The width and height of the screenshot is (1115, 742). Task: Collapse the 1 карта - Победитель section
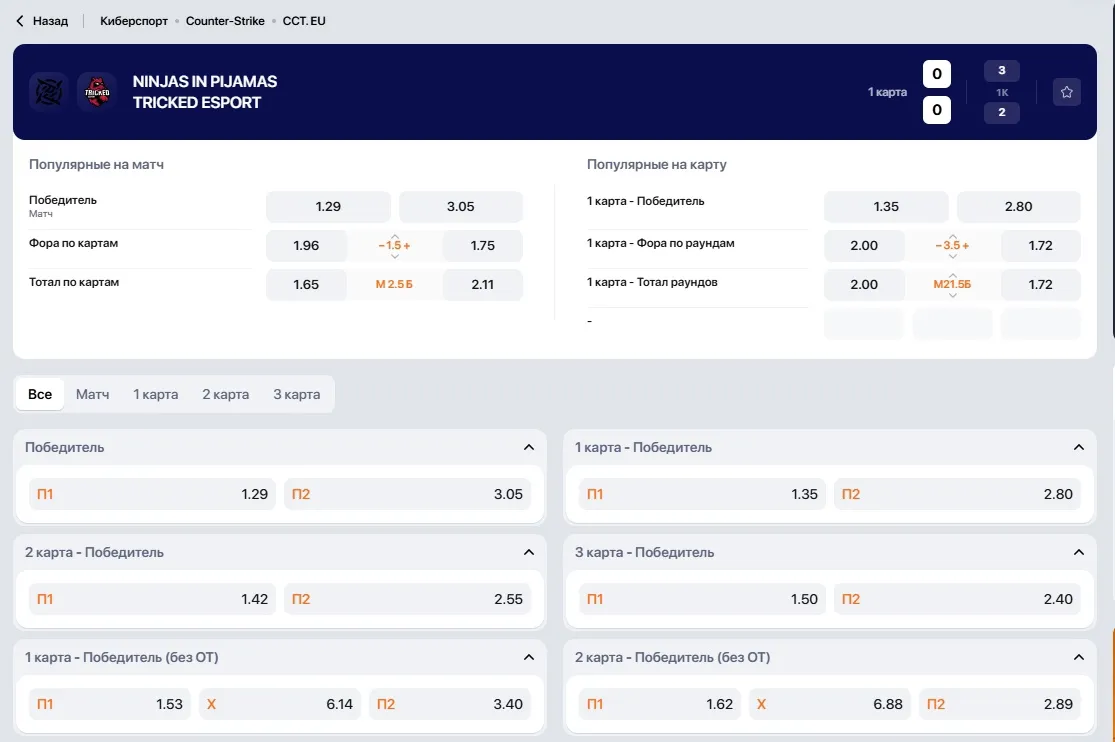[x=1079, y=447]
